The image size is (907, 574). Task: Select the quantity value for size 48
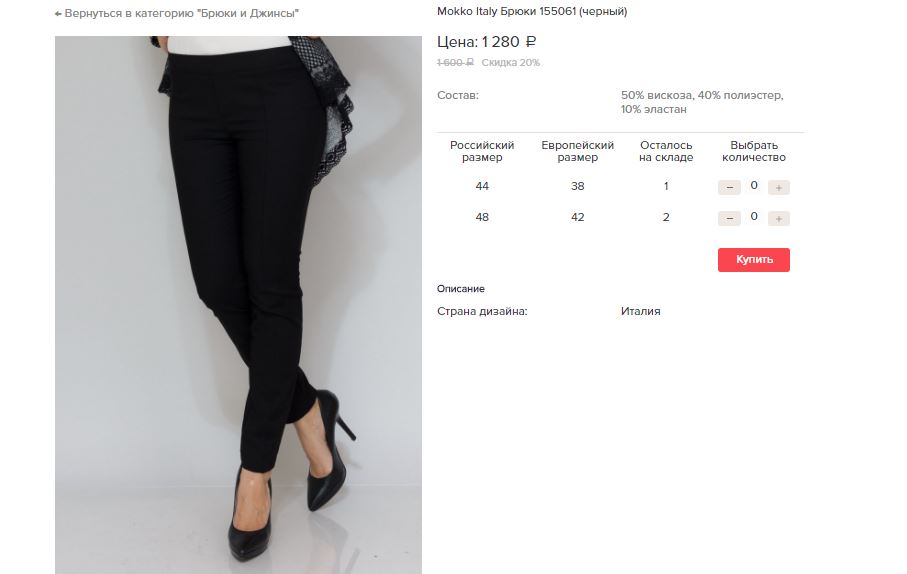(x=754, y=216)
